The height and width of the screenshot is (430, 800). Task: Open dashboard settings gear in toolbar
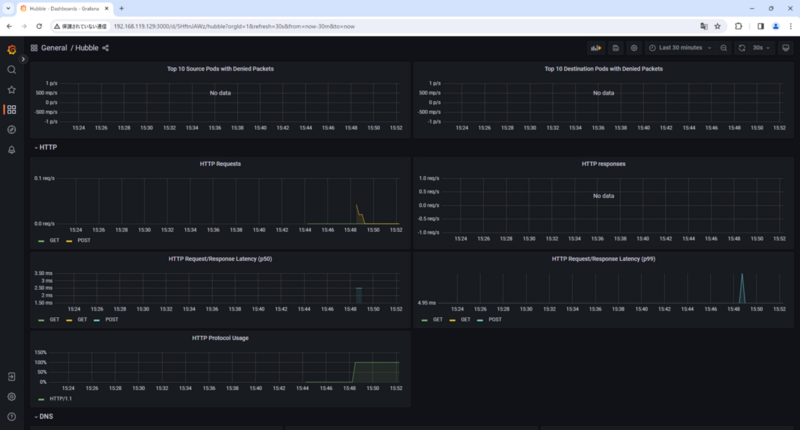[x=634, y=48]
